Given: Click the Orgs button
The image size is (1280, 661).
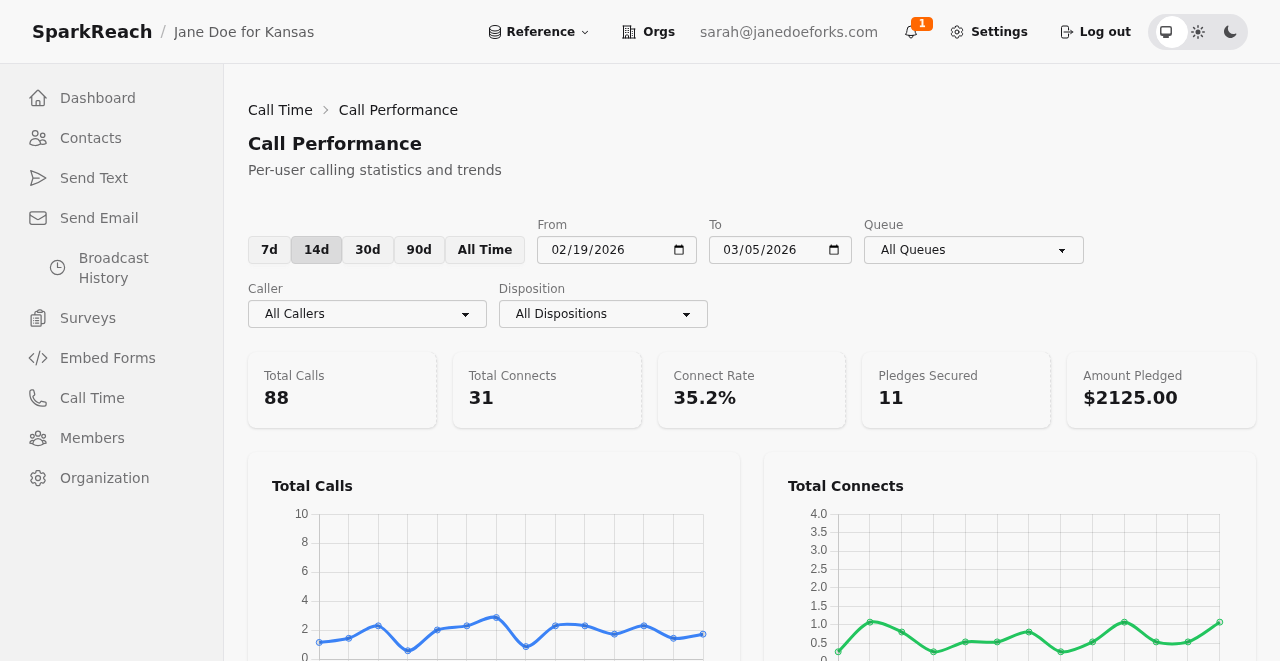Looking at the screenshot, I should (x=648, y=32).
